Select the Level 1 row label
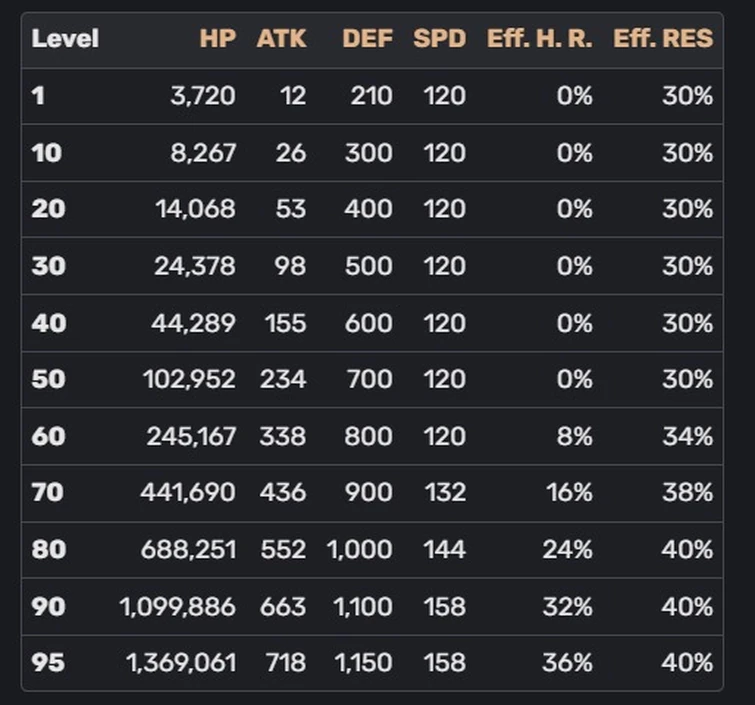755x705 pixels. (x=39, y=96)
